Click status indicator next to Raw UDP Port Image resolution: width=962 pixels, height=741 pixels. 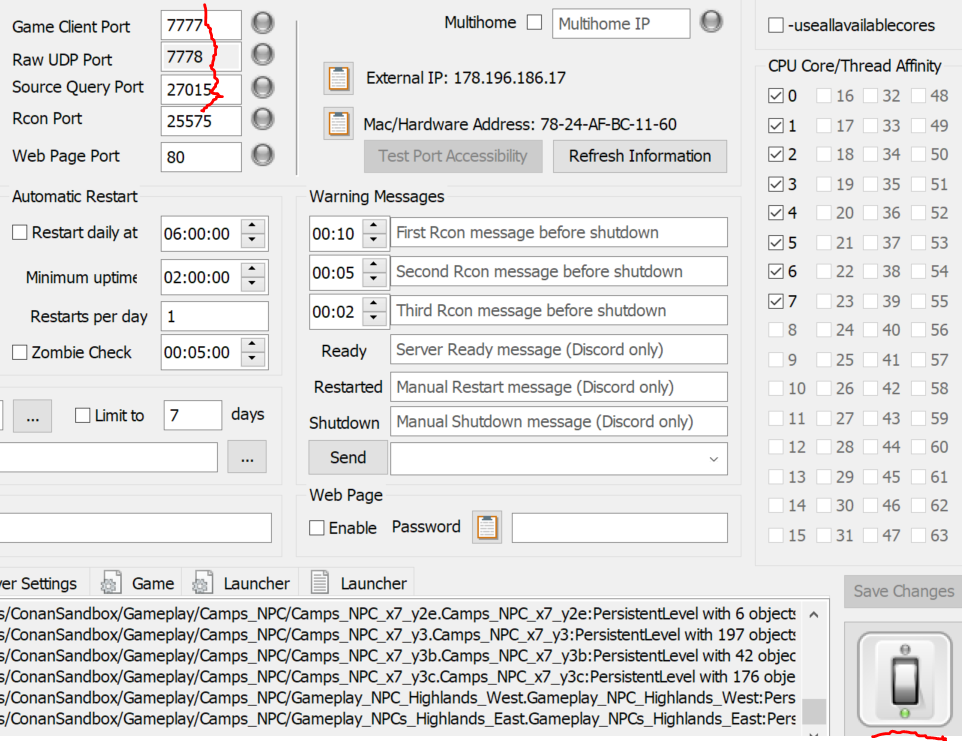point(263,55)
